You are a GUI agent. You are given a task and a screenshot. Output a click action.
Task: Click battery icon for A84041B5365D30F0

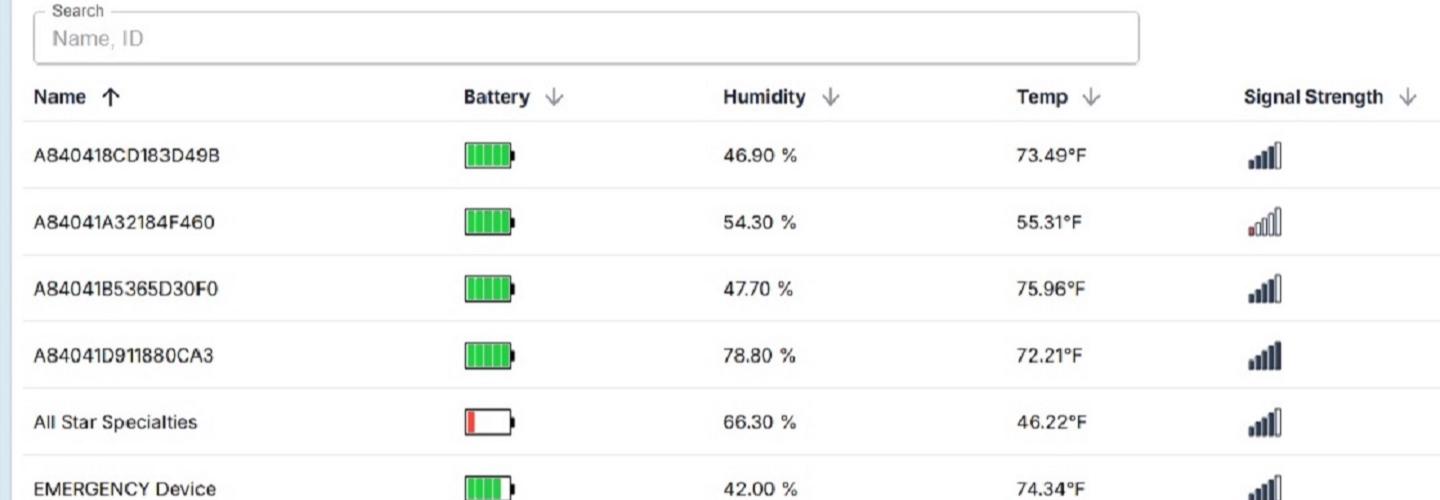[x=489, y=290]
